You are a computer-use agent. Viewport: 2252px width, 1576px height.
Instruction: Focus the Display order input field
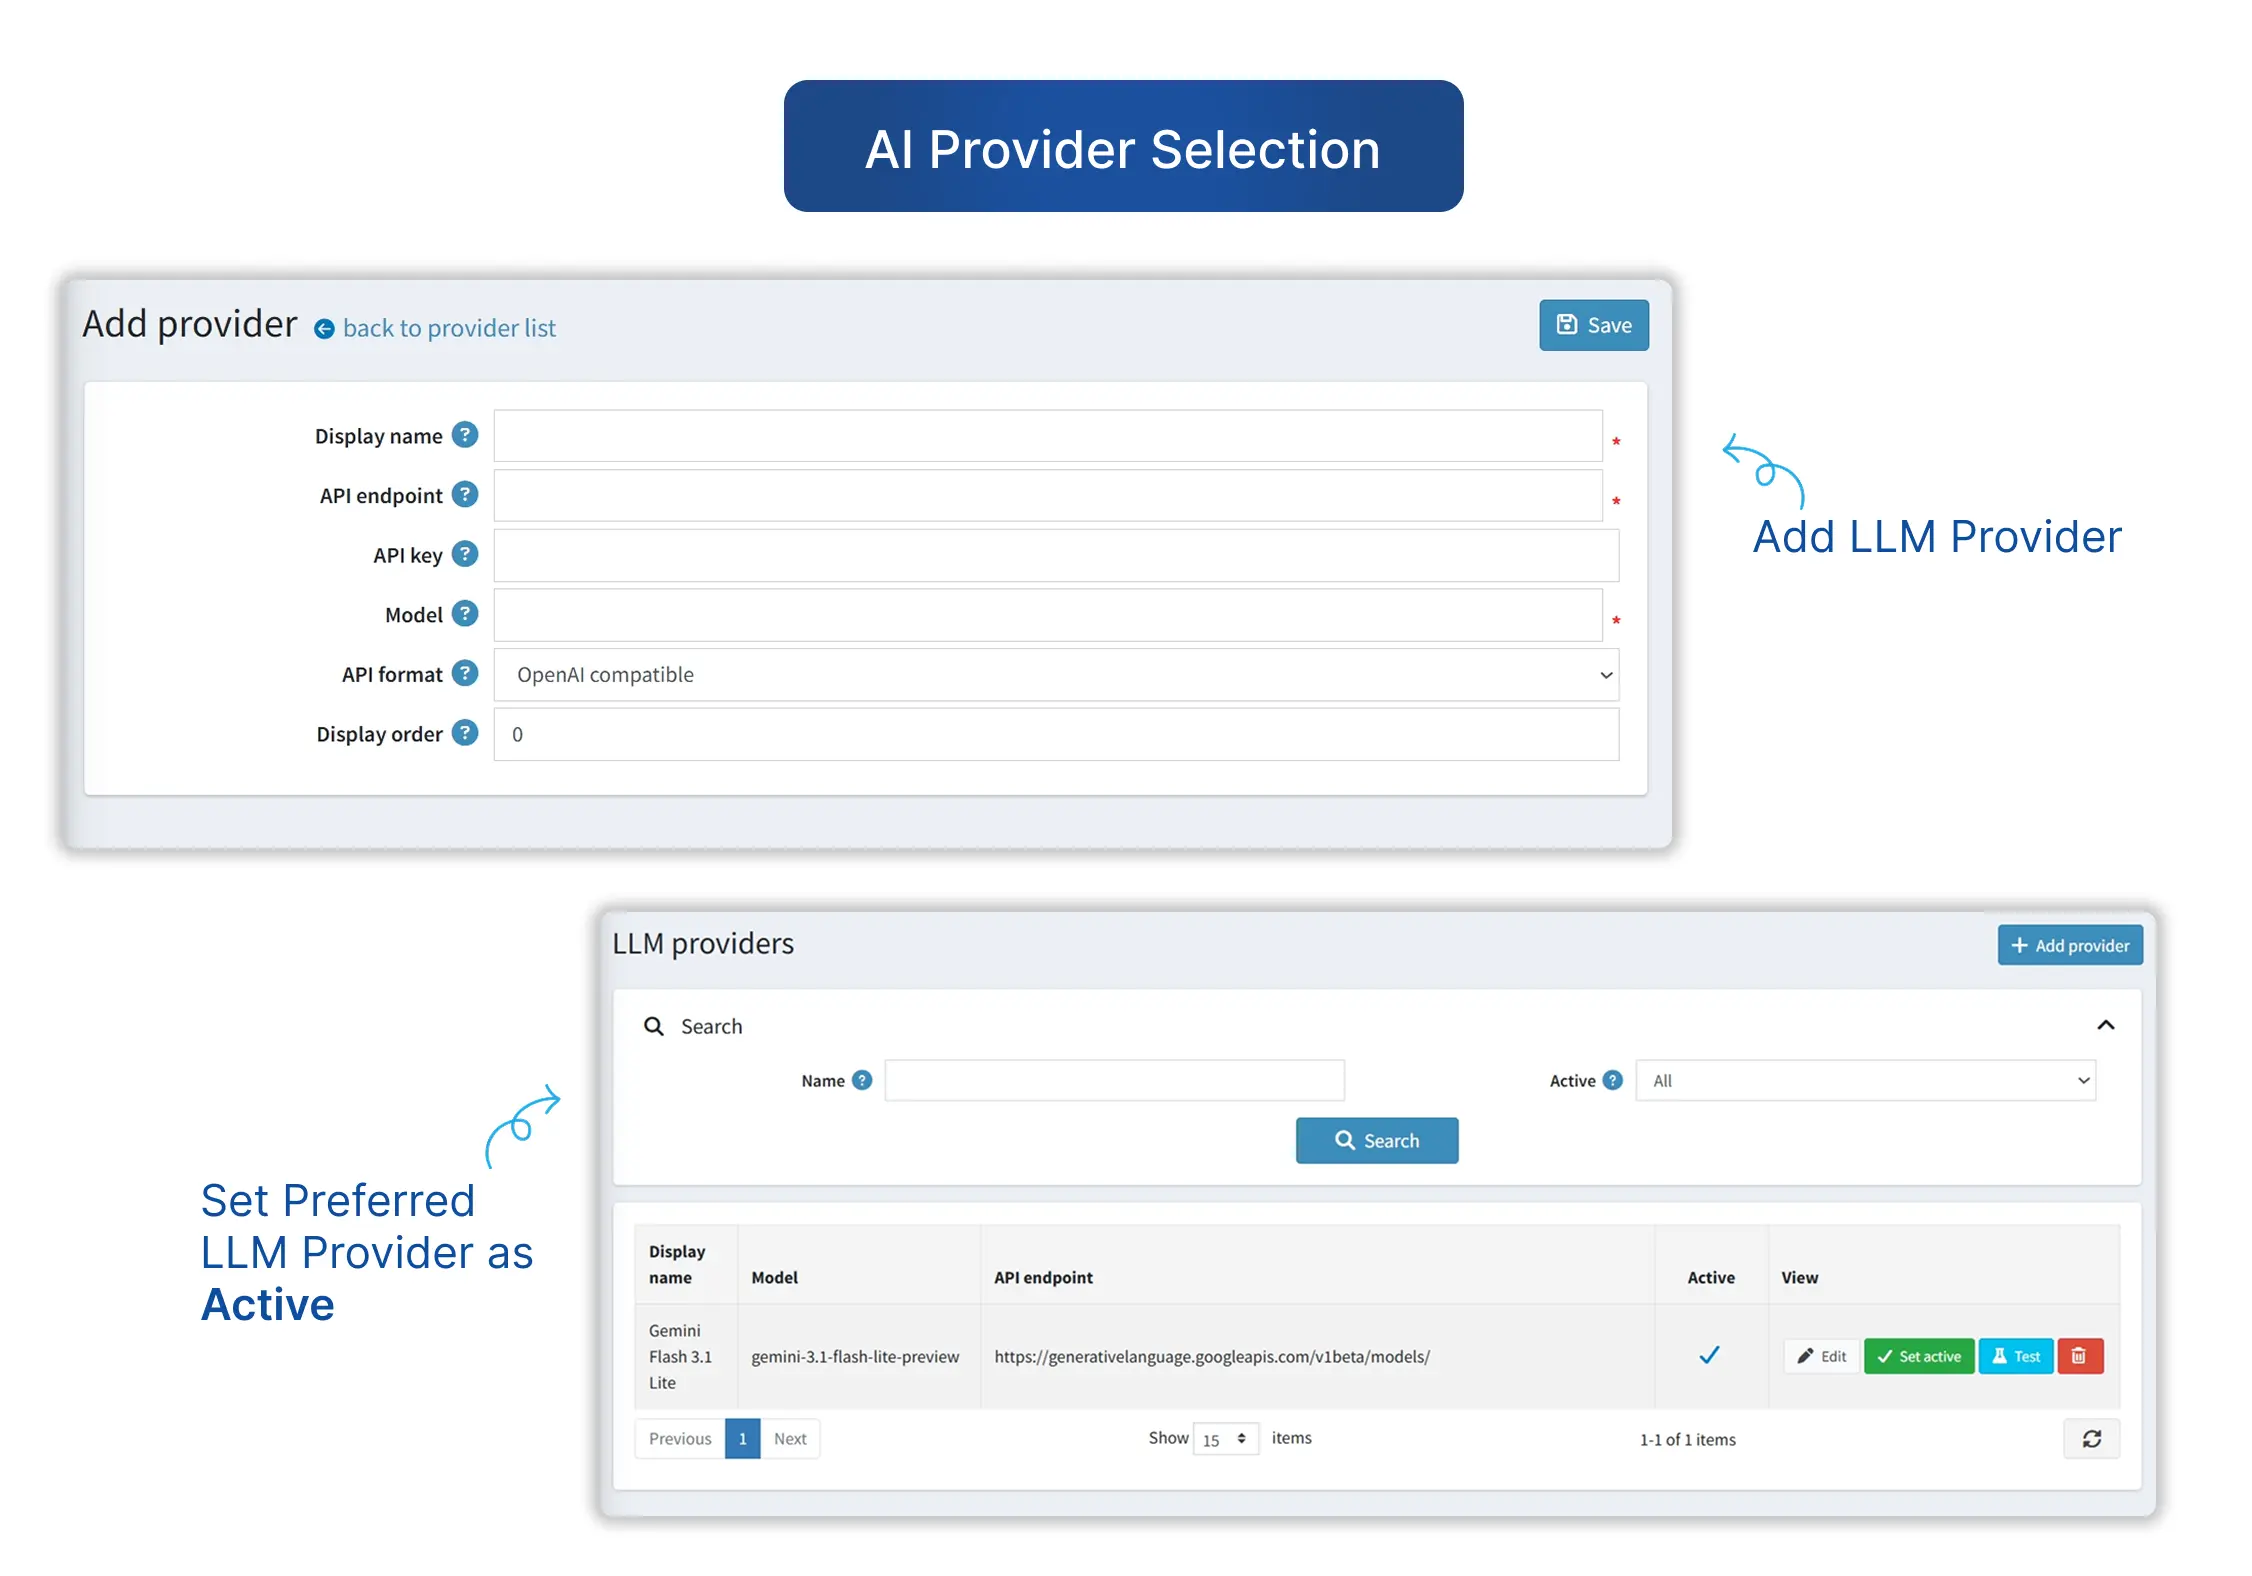[x=1056, y=734]
